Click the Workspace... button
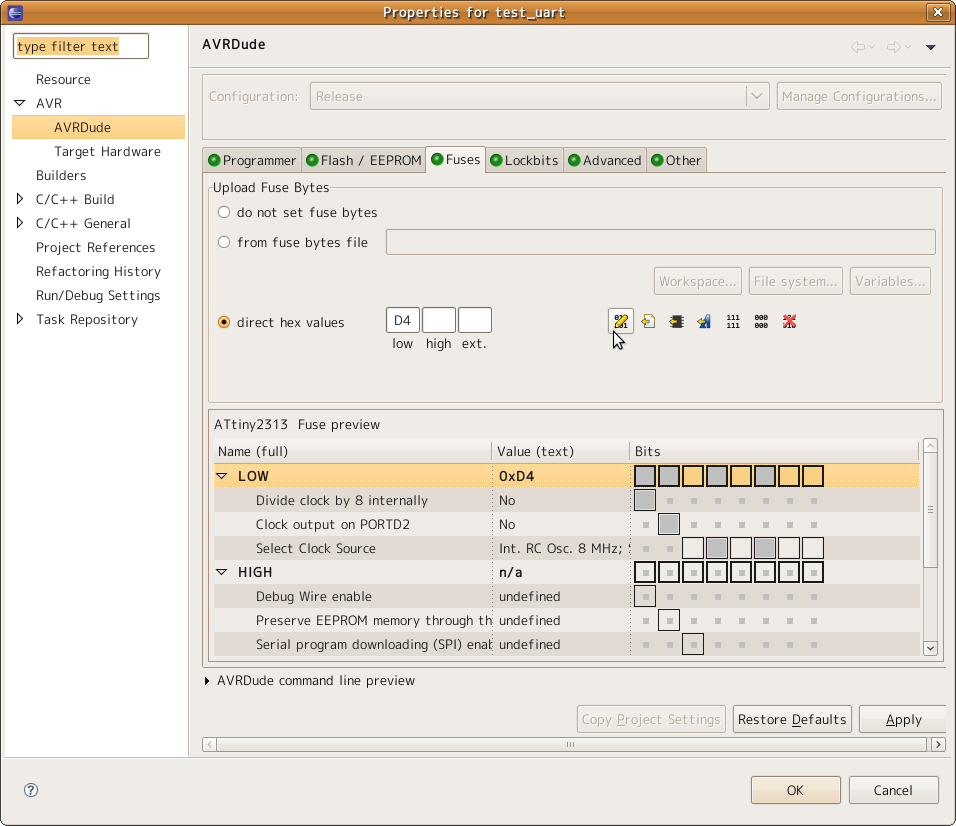Image resolution: width=956 pixels, height=826 pixels. [x=697, y=281]
